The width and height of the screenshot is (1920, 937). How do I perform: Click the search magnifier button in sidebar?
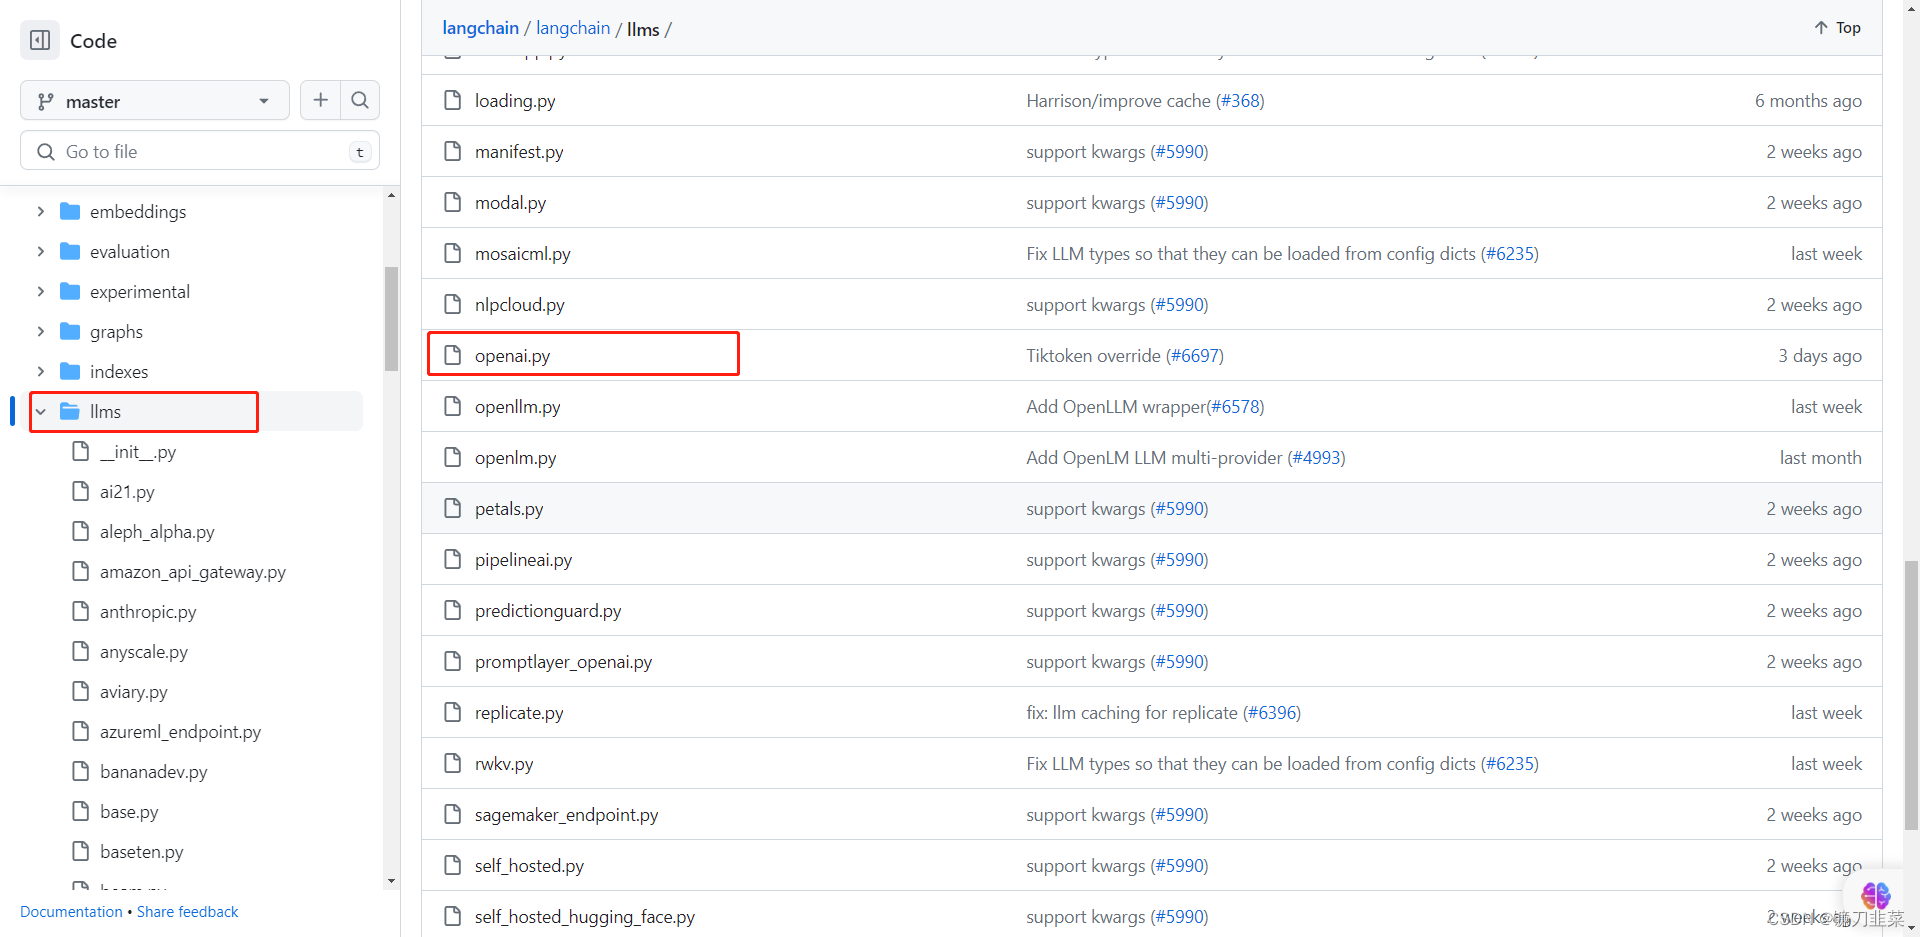point(360,100)
